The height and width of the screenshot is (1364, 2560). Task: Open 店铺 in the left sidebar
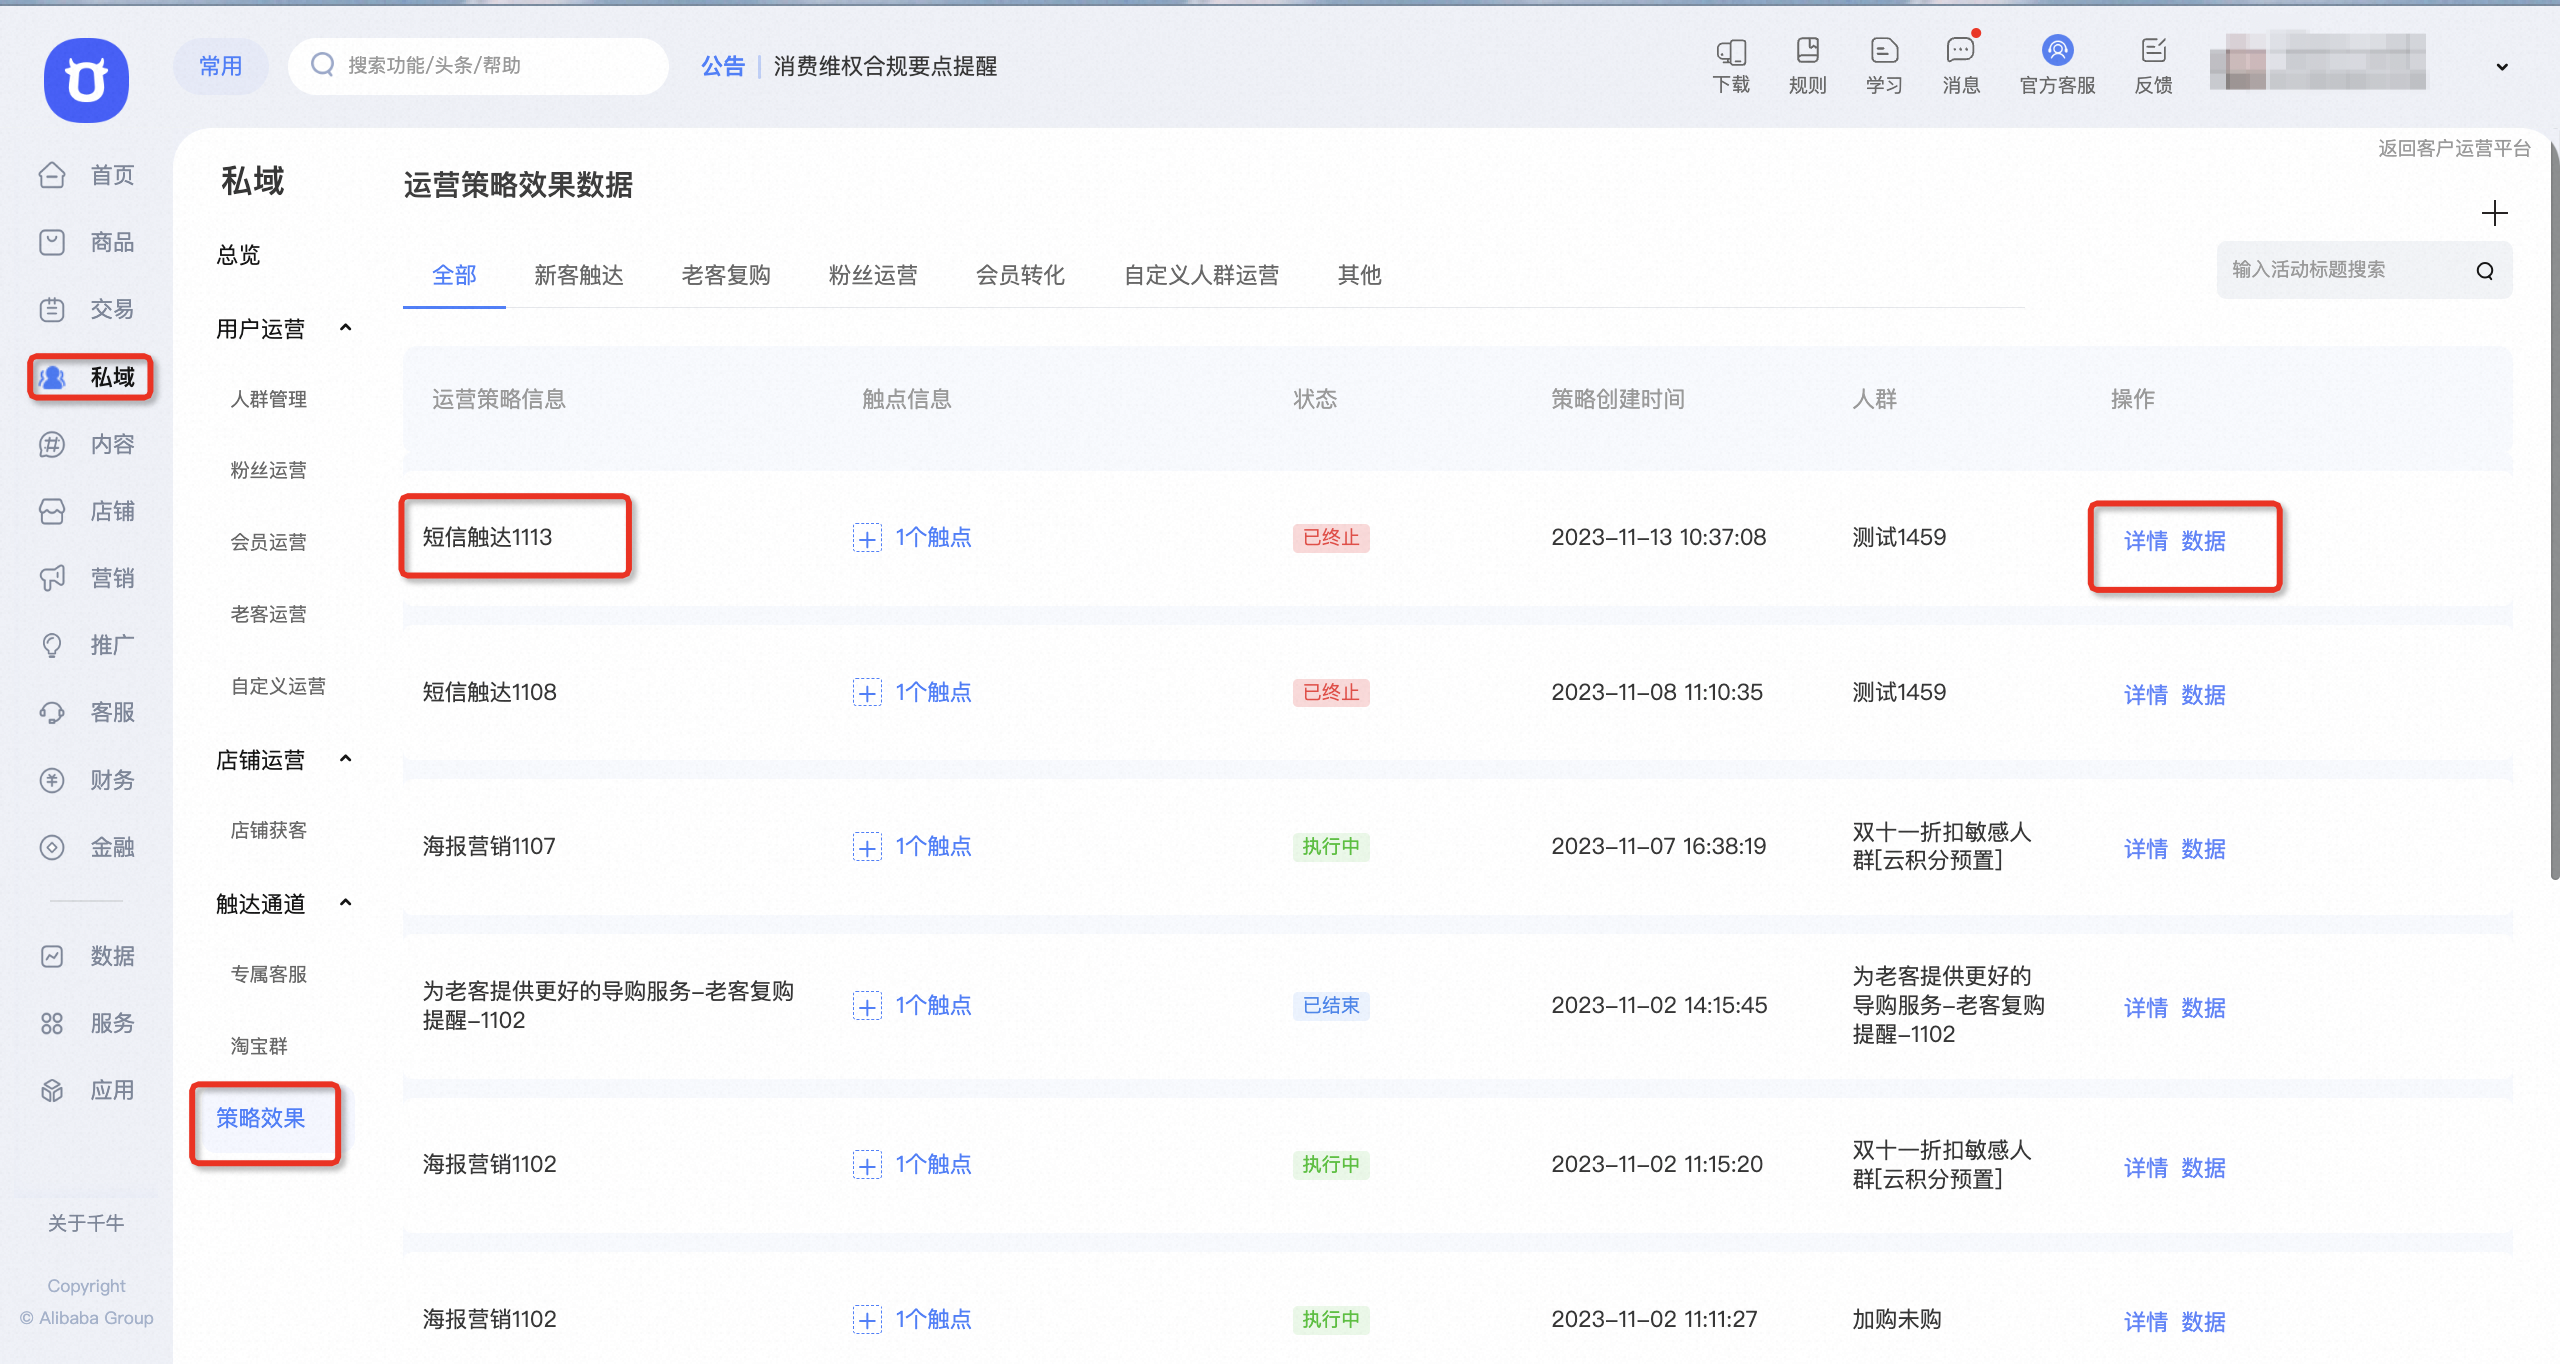pyautogui.click(x=87, y=511)
